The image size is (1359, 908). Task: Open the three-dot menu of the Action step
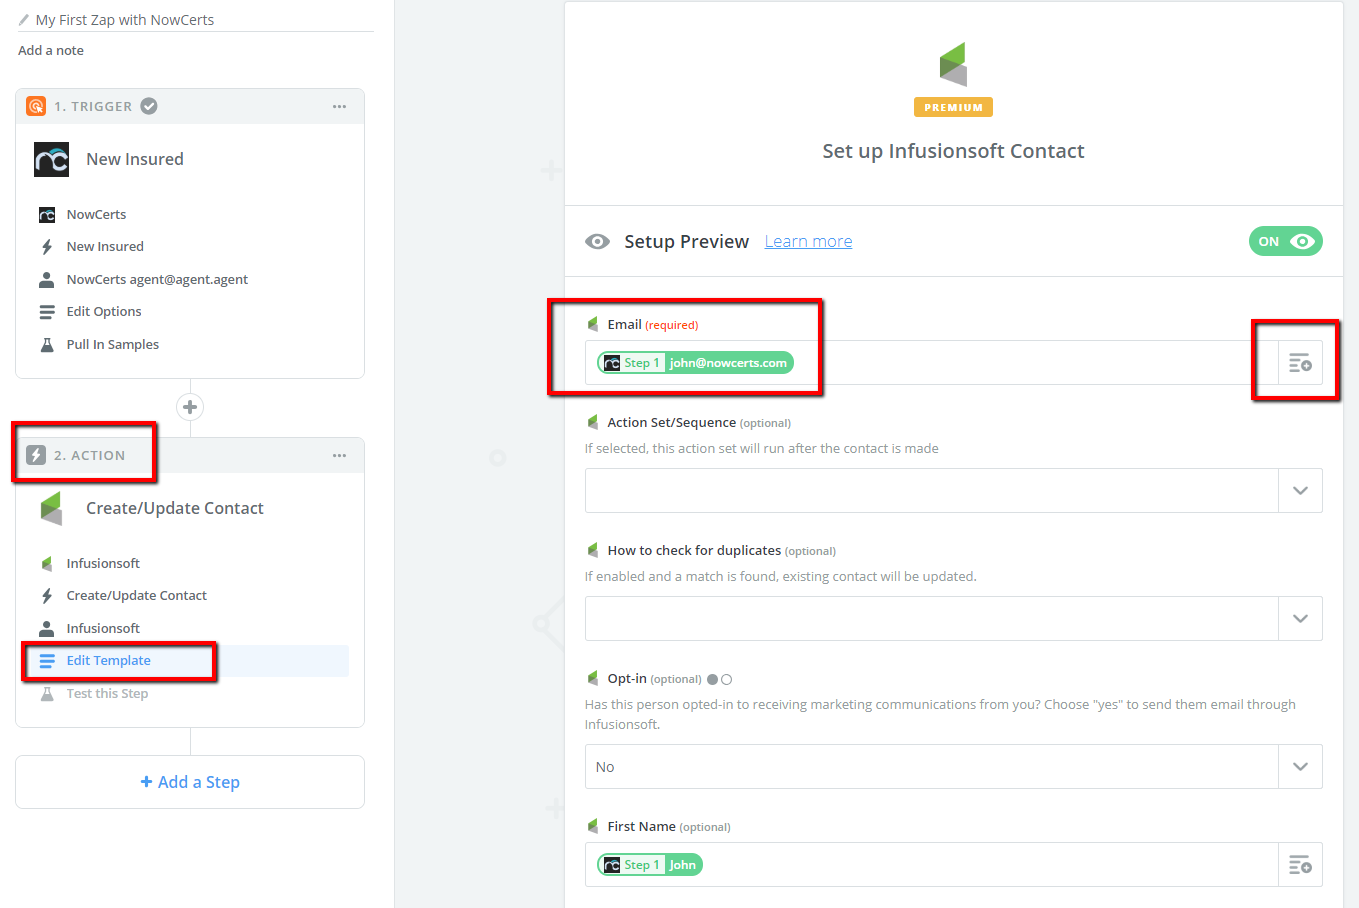pyautogui.click(x=340, y=455)
